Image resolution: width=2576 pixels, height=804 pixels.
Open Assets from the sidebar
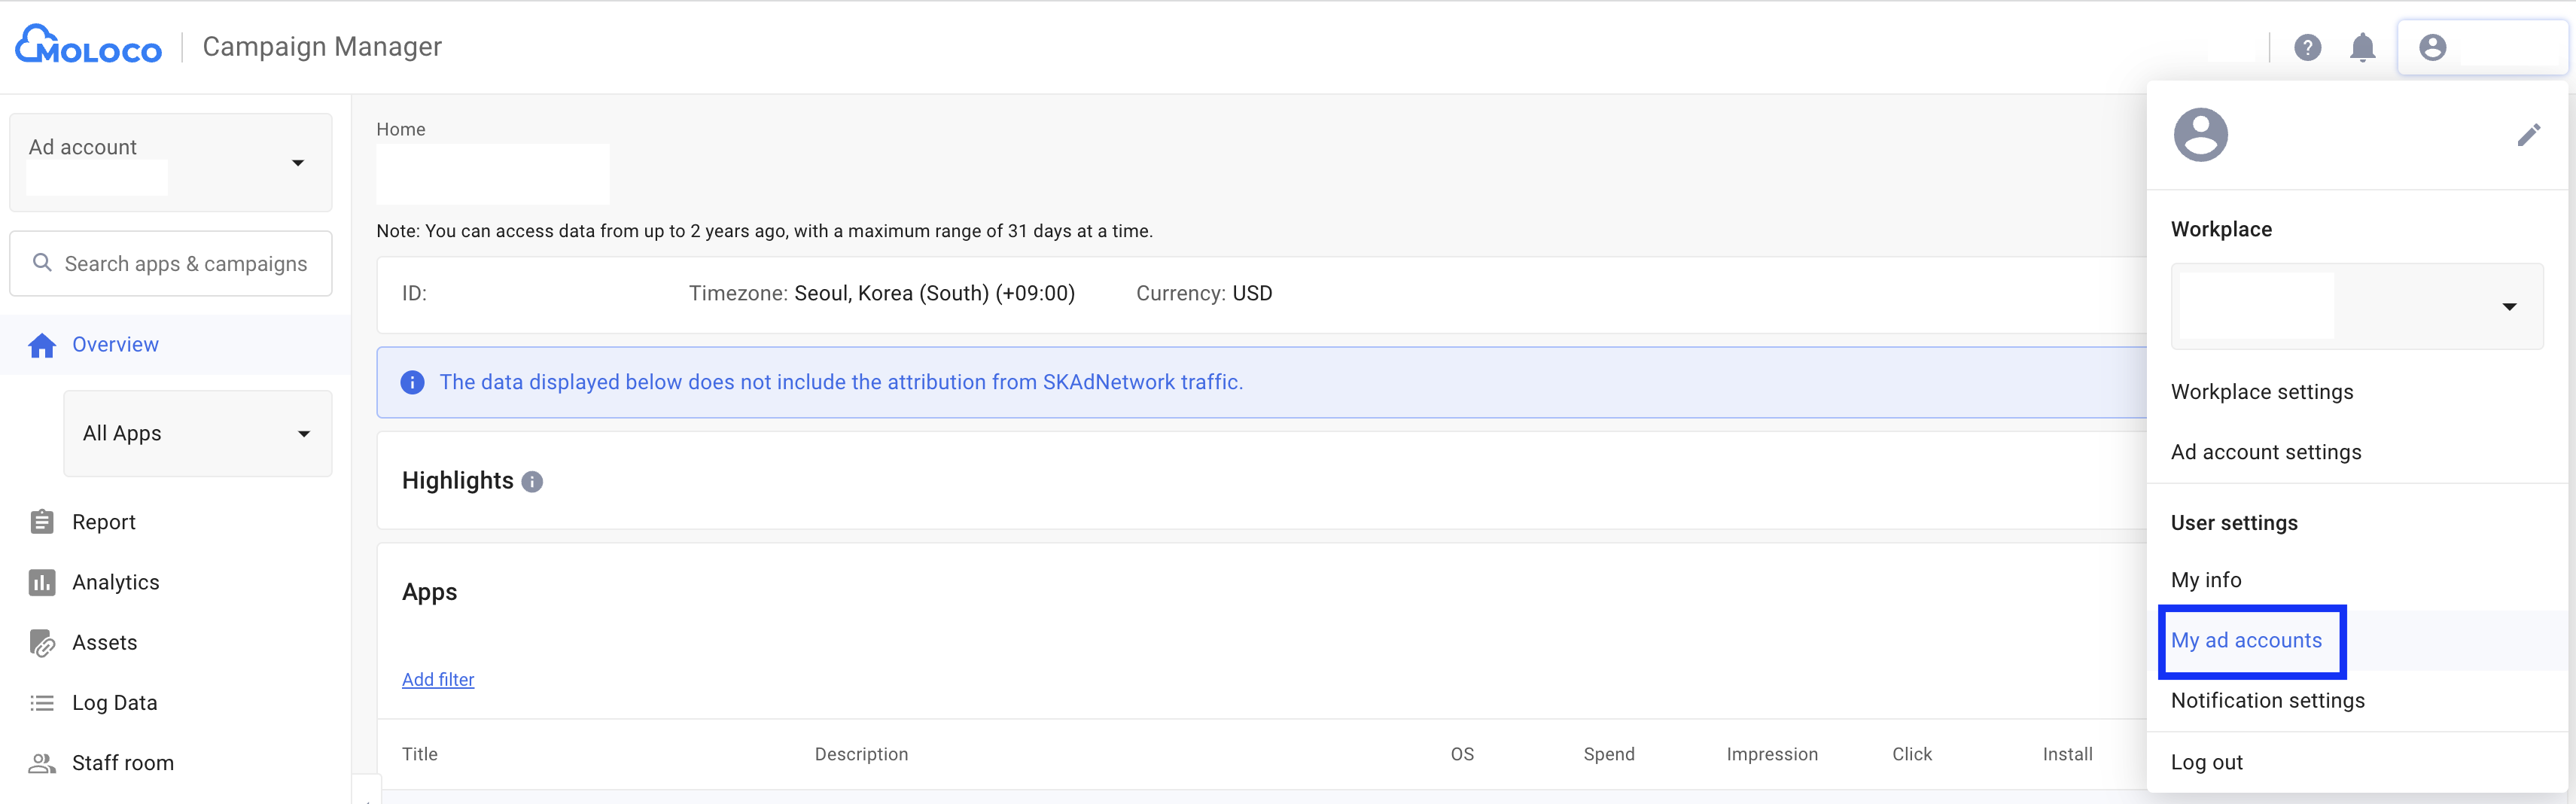tap(104, 643)
